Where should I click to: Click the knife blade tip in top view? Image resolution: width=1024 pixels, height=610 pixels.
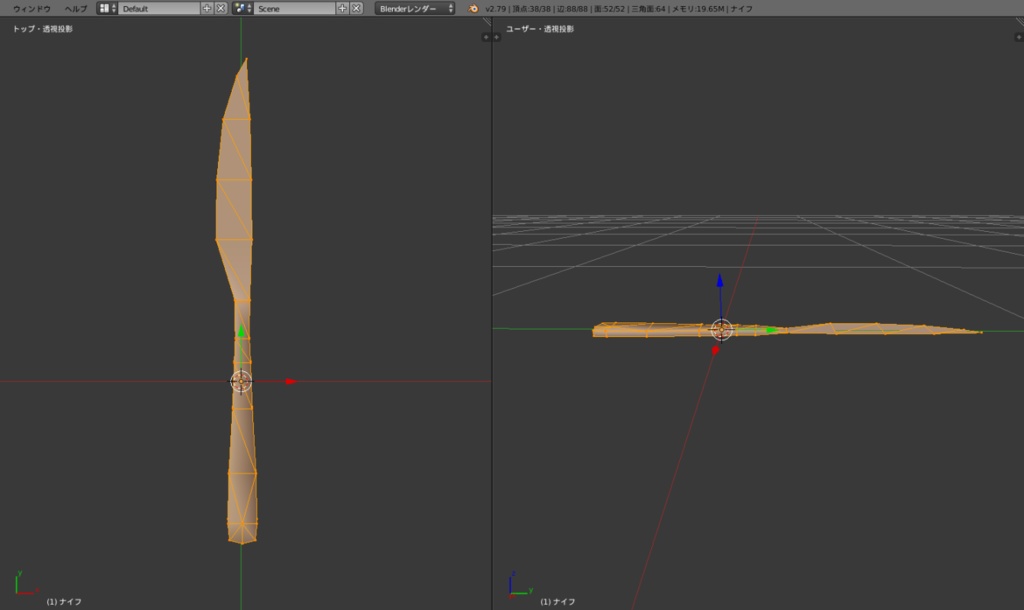[246, 61]
